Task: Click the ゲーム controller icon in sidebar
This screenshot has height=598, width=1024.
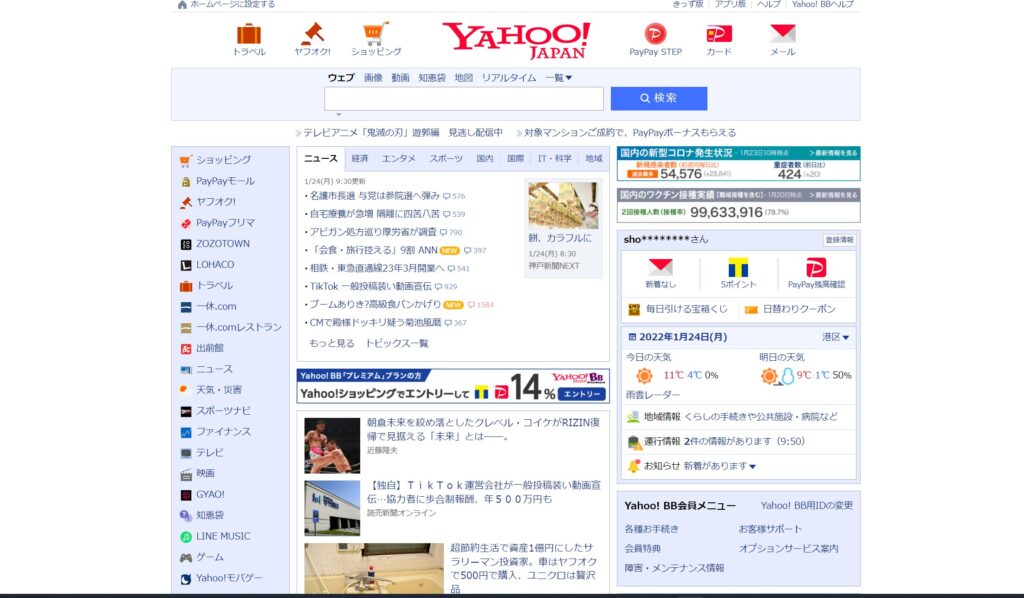Action: pos(185,558)
